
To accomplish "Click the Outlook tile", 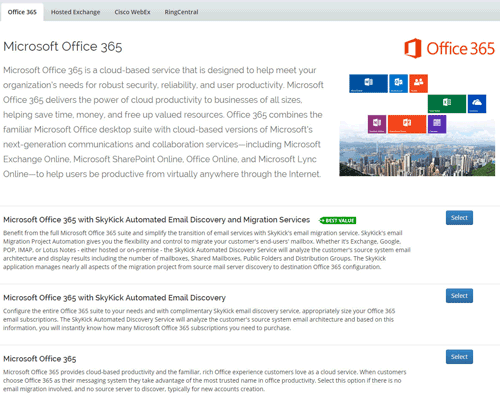I will pyautogui.click(x=398, y=83).
